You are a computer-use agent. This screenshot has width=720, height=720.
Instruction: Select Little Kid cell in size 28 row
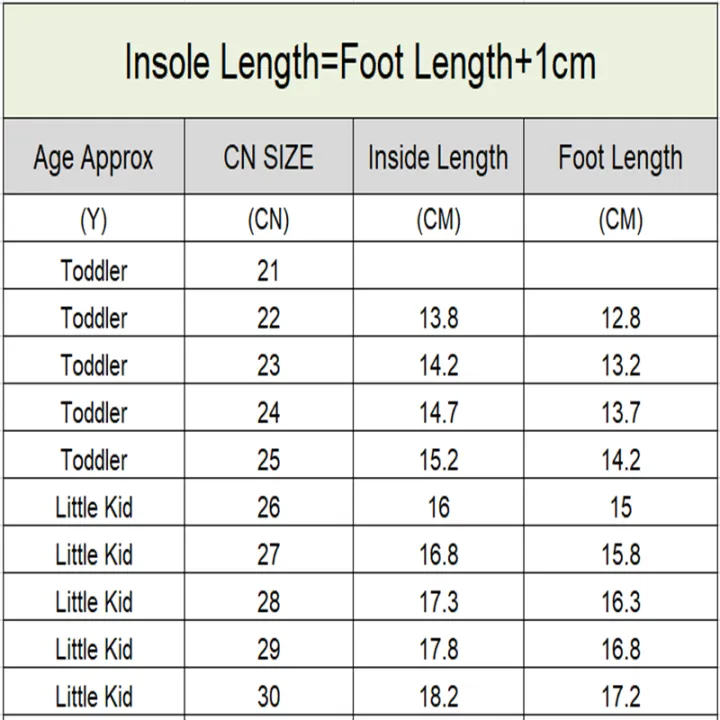(94, 597)
